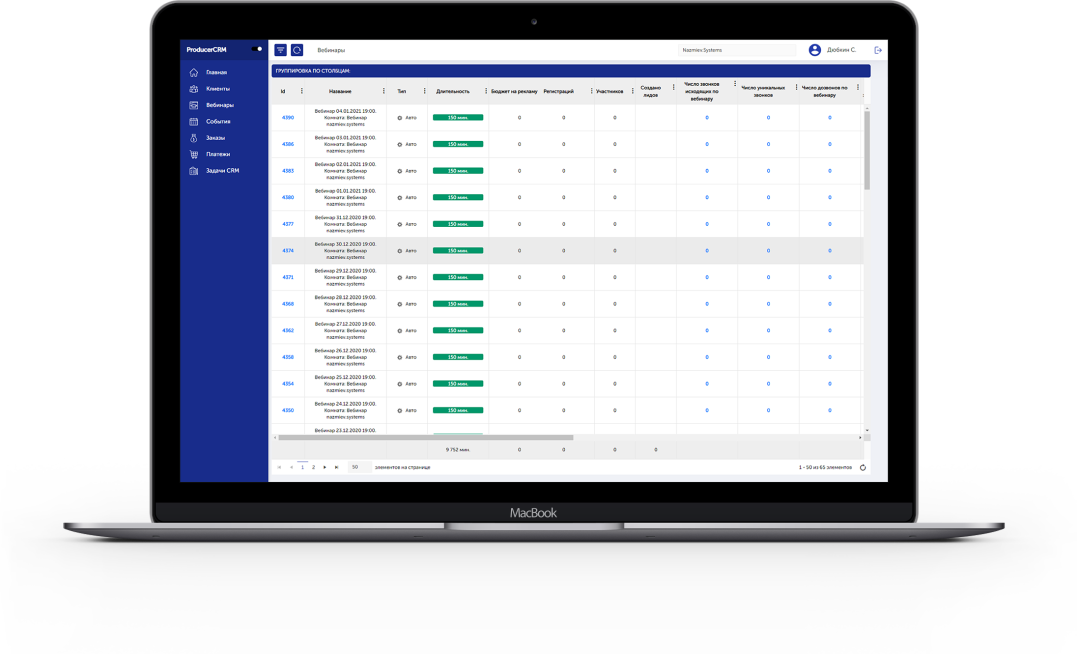Open the Платежи cart icon in sidebar

pos(194,155)
